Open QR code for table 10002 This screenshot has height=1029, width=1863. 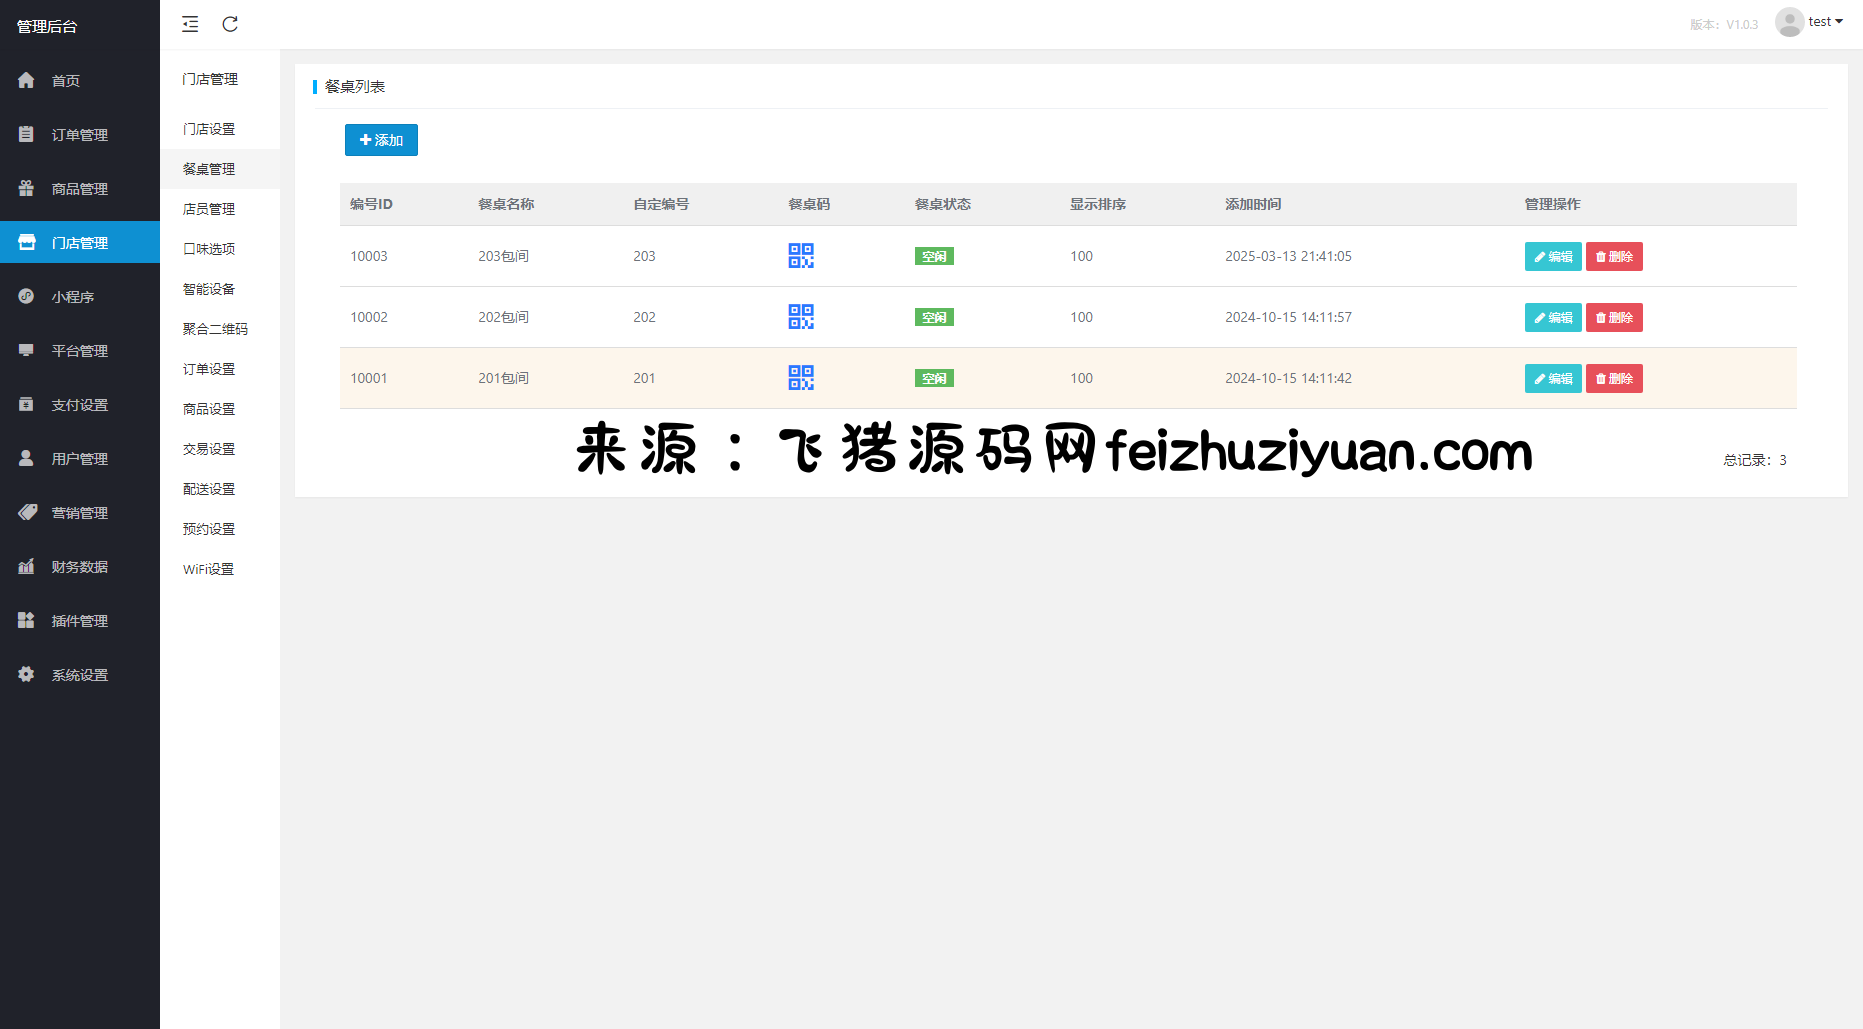[801, 317]
